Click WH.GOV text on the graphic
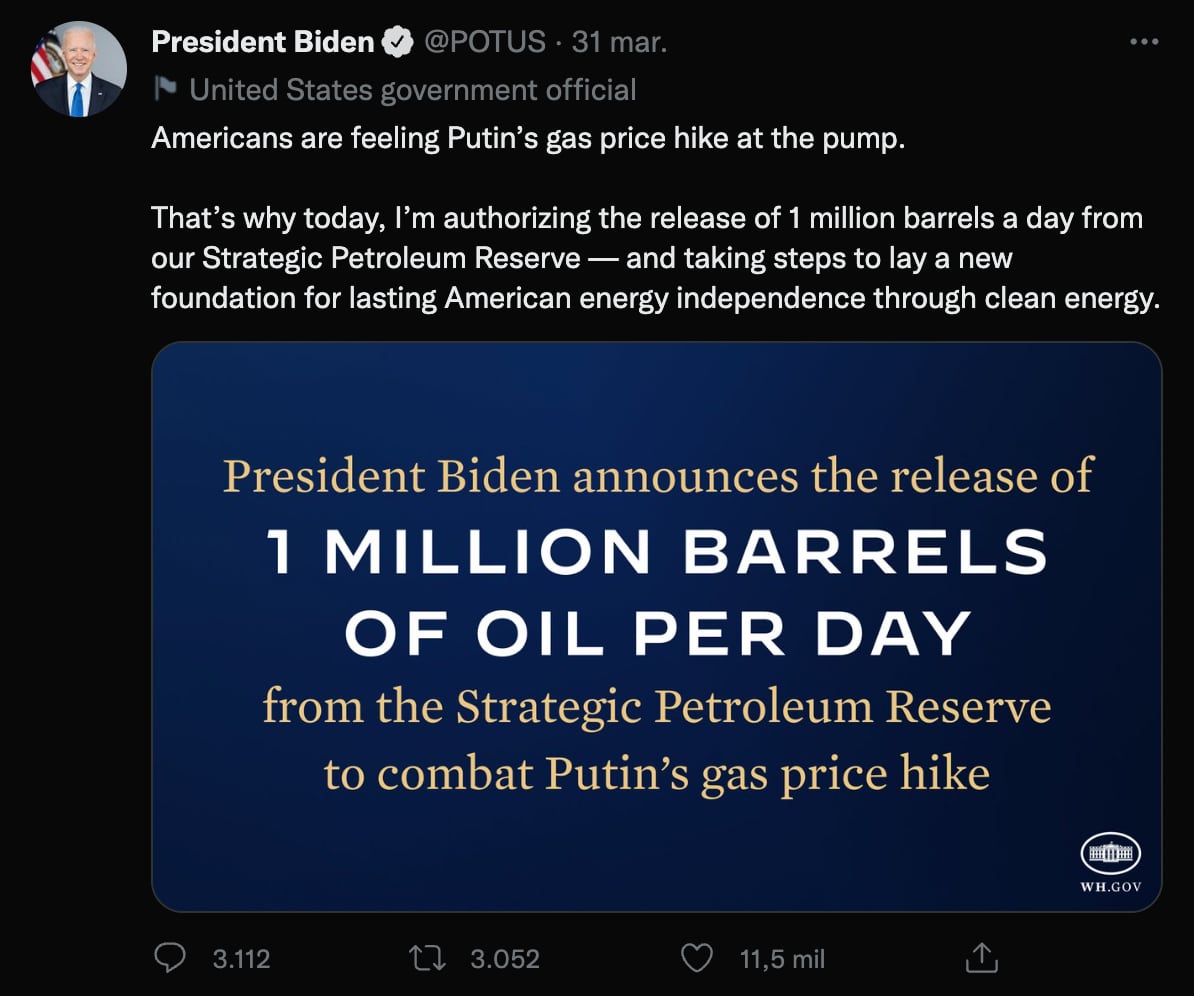This screenshot has width=1194, height=996. pyautogui.click(x=1109, y=886)
